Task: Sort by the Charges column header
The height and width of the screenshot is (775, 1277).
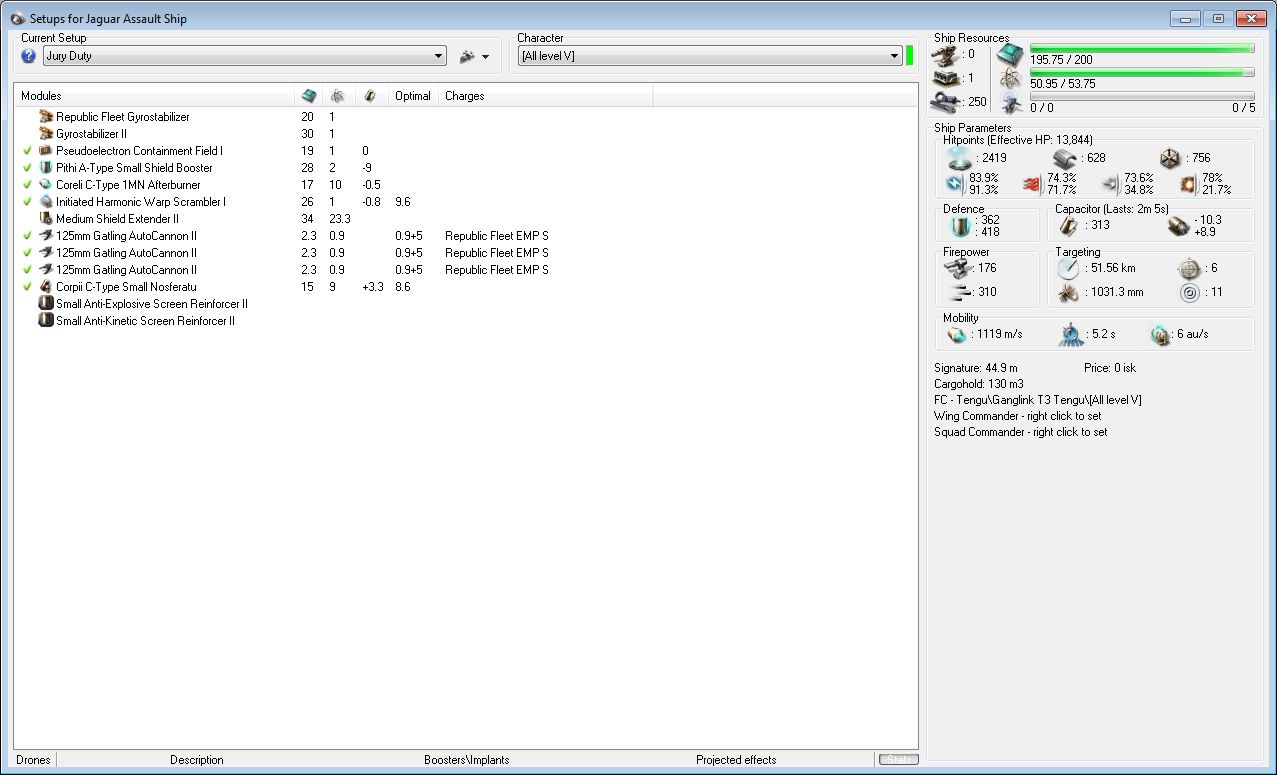Action: (546, 96)
